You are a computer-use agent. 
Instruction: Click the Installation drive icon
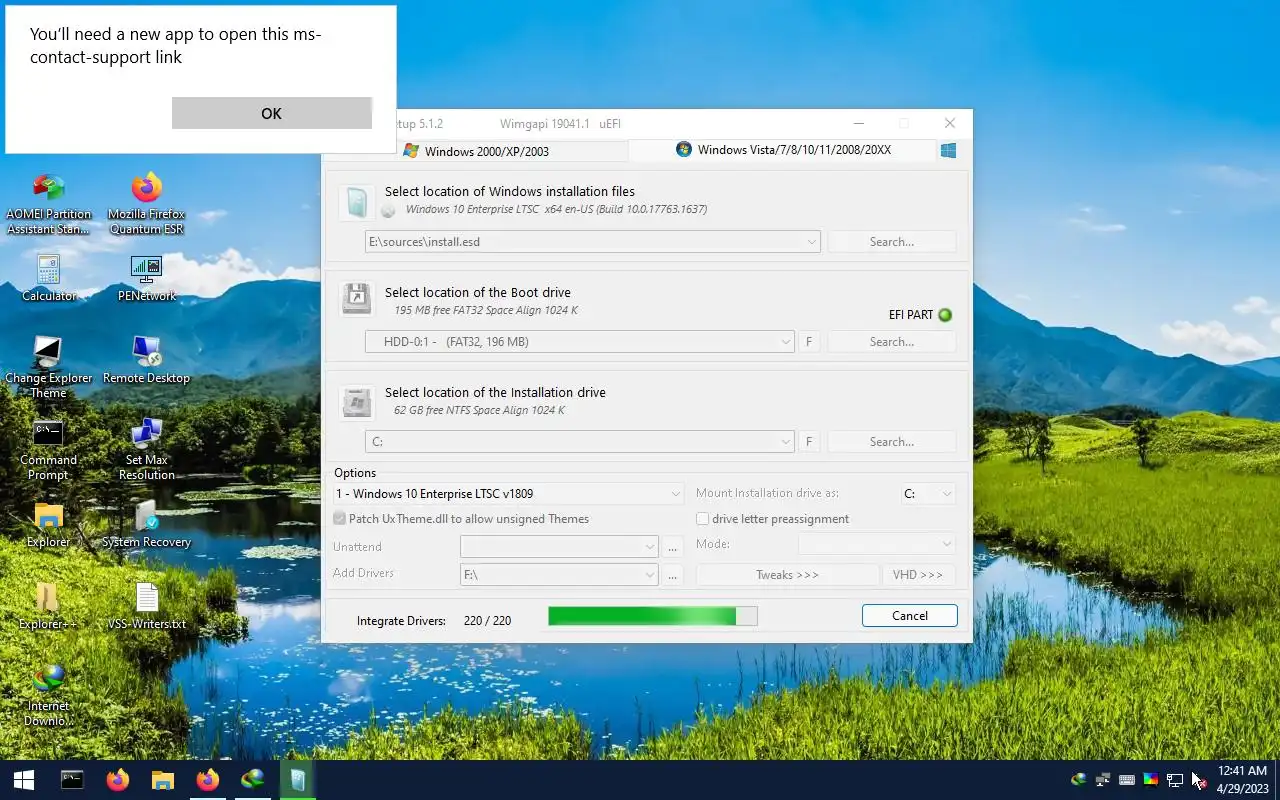tap(357, 401)
